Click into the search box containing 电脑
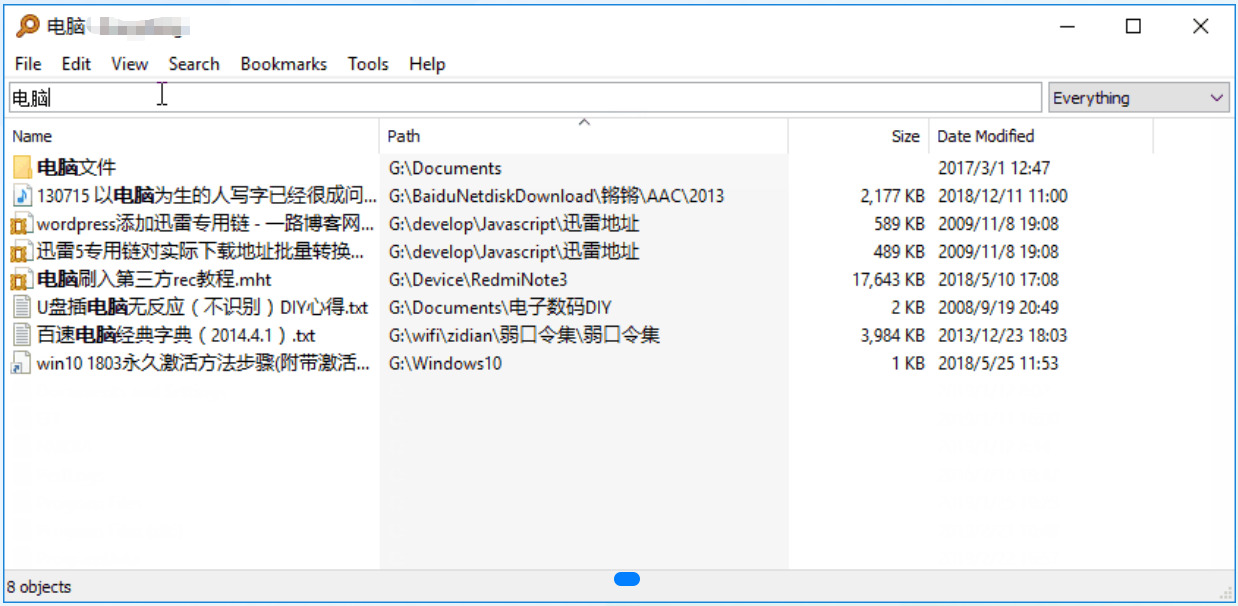The image size is (1238, 606). click(x=525, y=98)
